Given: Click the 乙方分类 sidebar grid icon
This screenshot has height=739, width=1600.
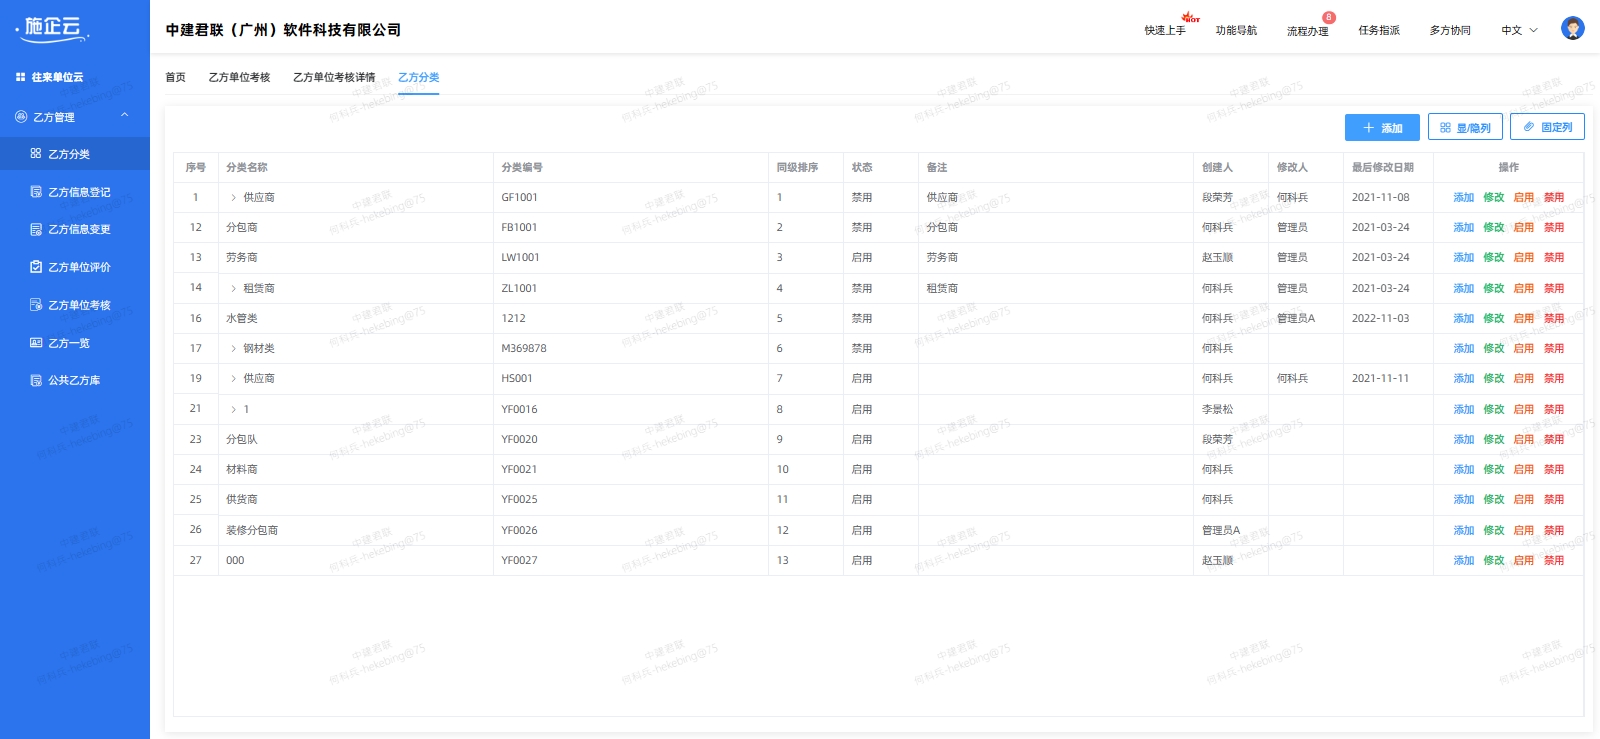Looking at the screenshot, I should [x=36, y=154].
